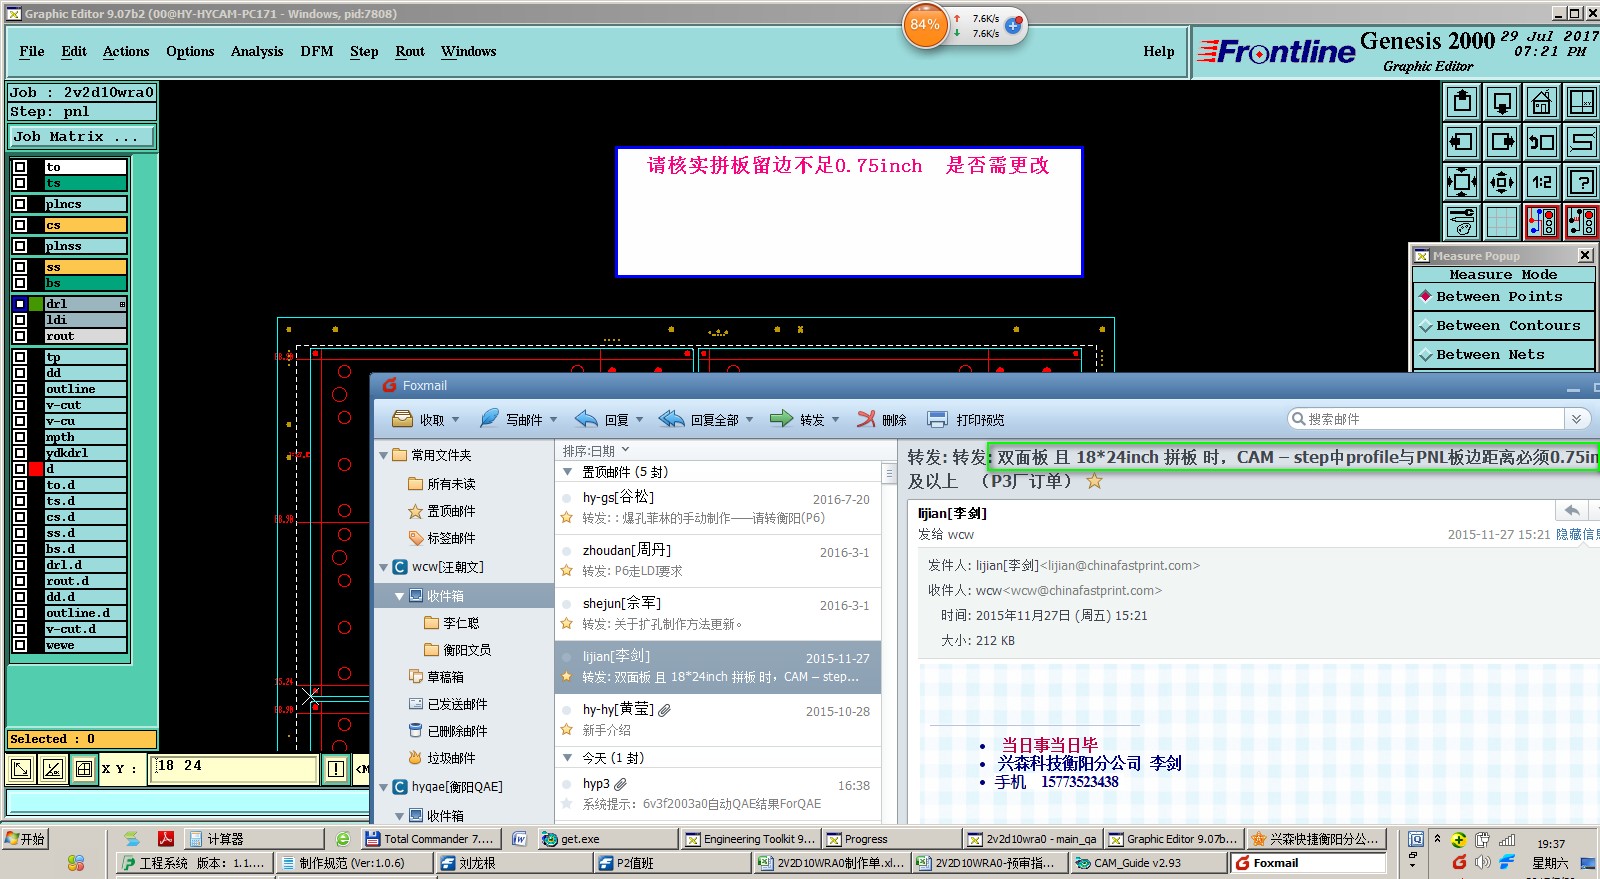Open the Analysis menu
The image size is (1600, 879).
257,52
